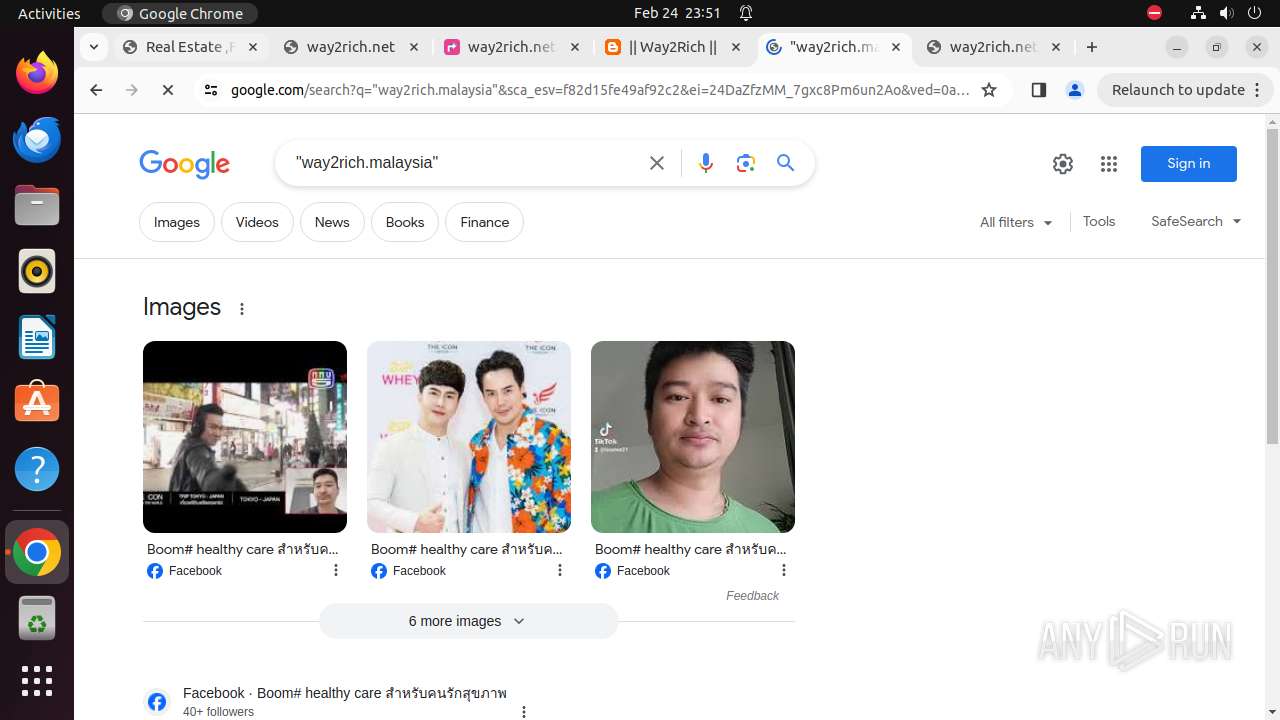Close the || Way2Rich || tab

pos(736,47)
